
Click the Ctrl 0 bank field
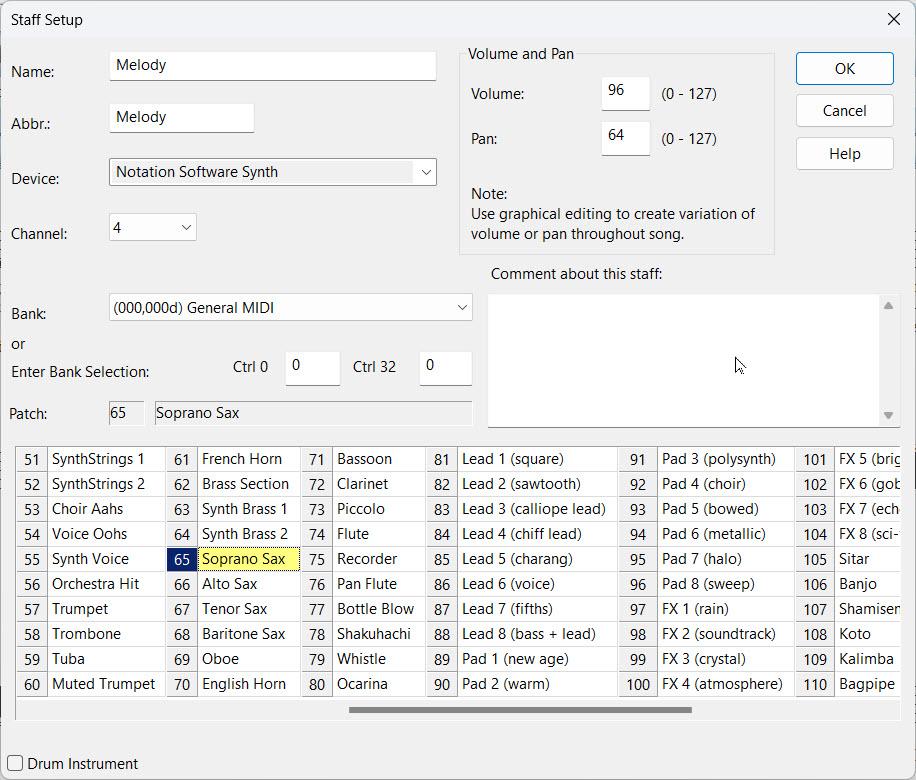coord(312,367)
